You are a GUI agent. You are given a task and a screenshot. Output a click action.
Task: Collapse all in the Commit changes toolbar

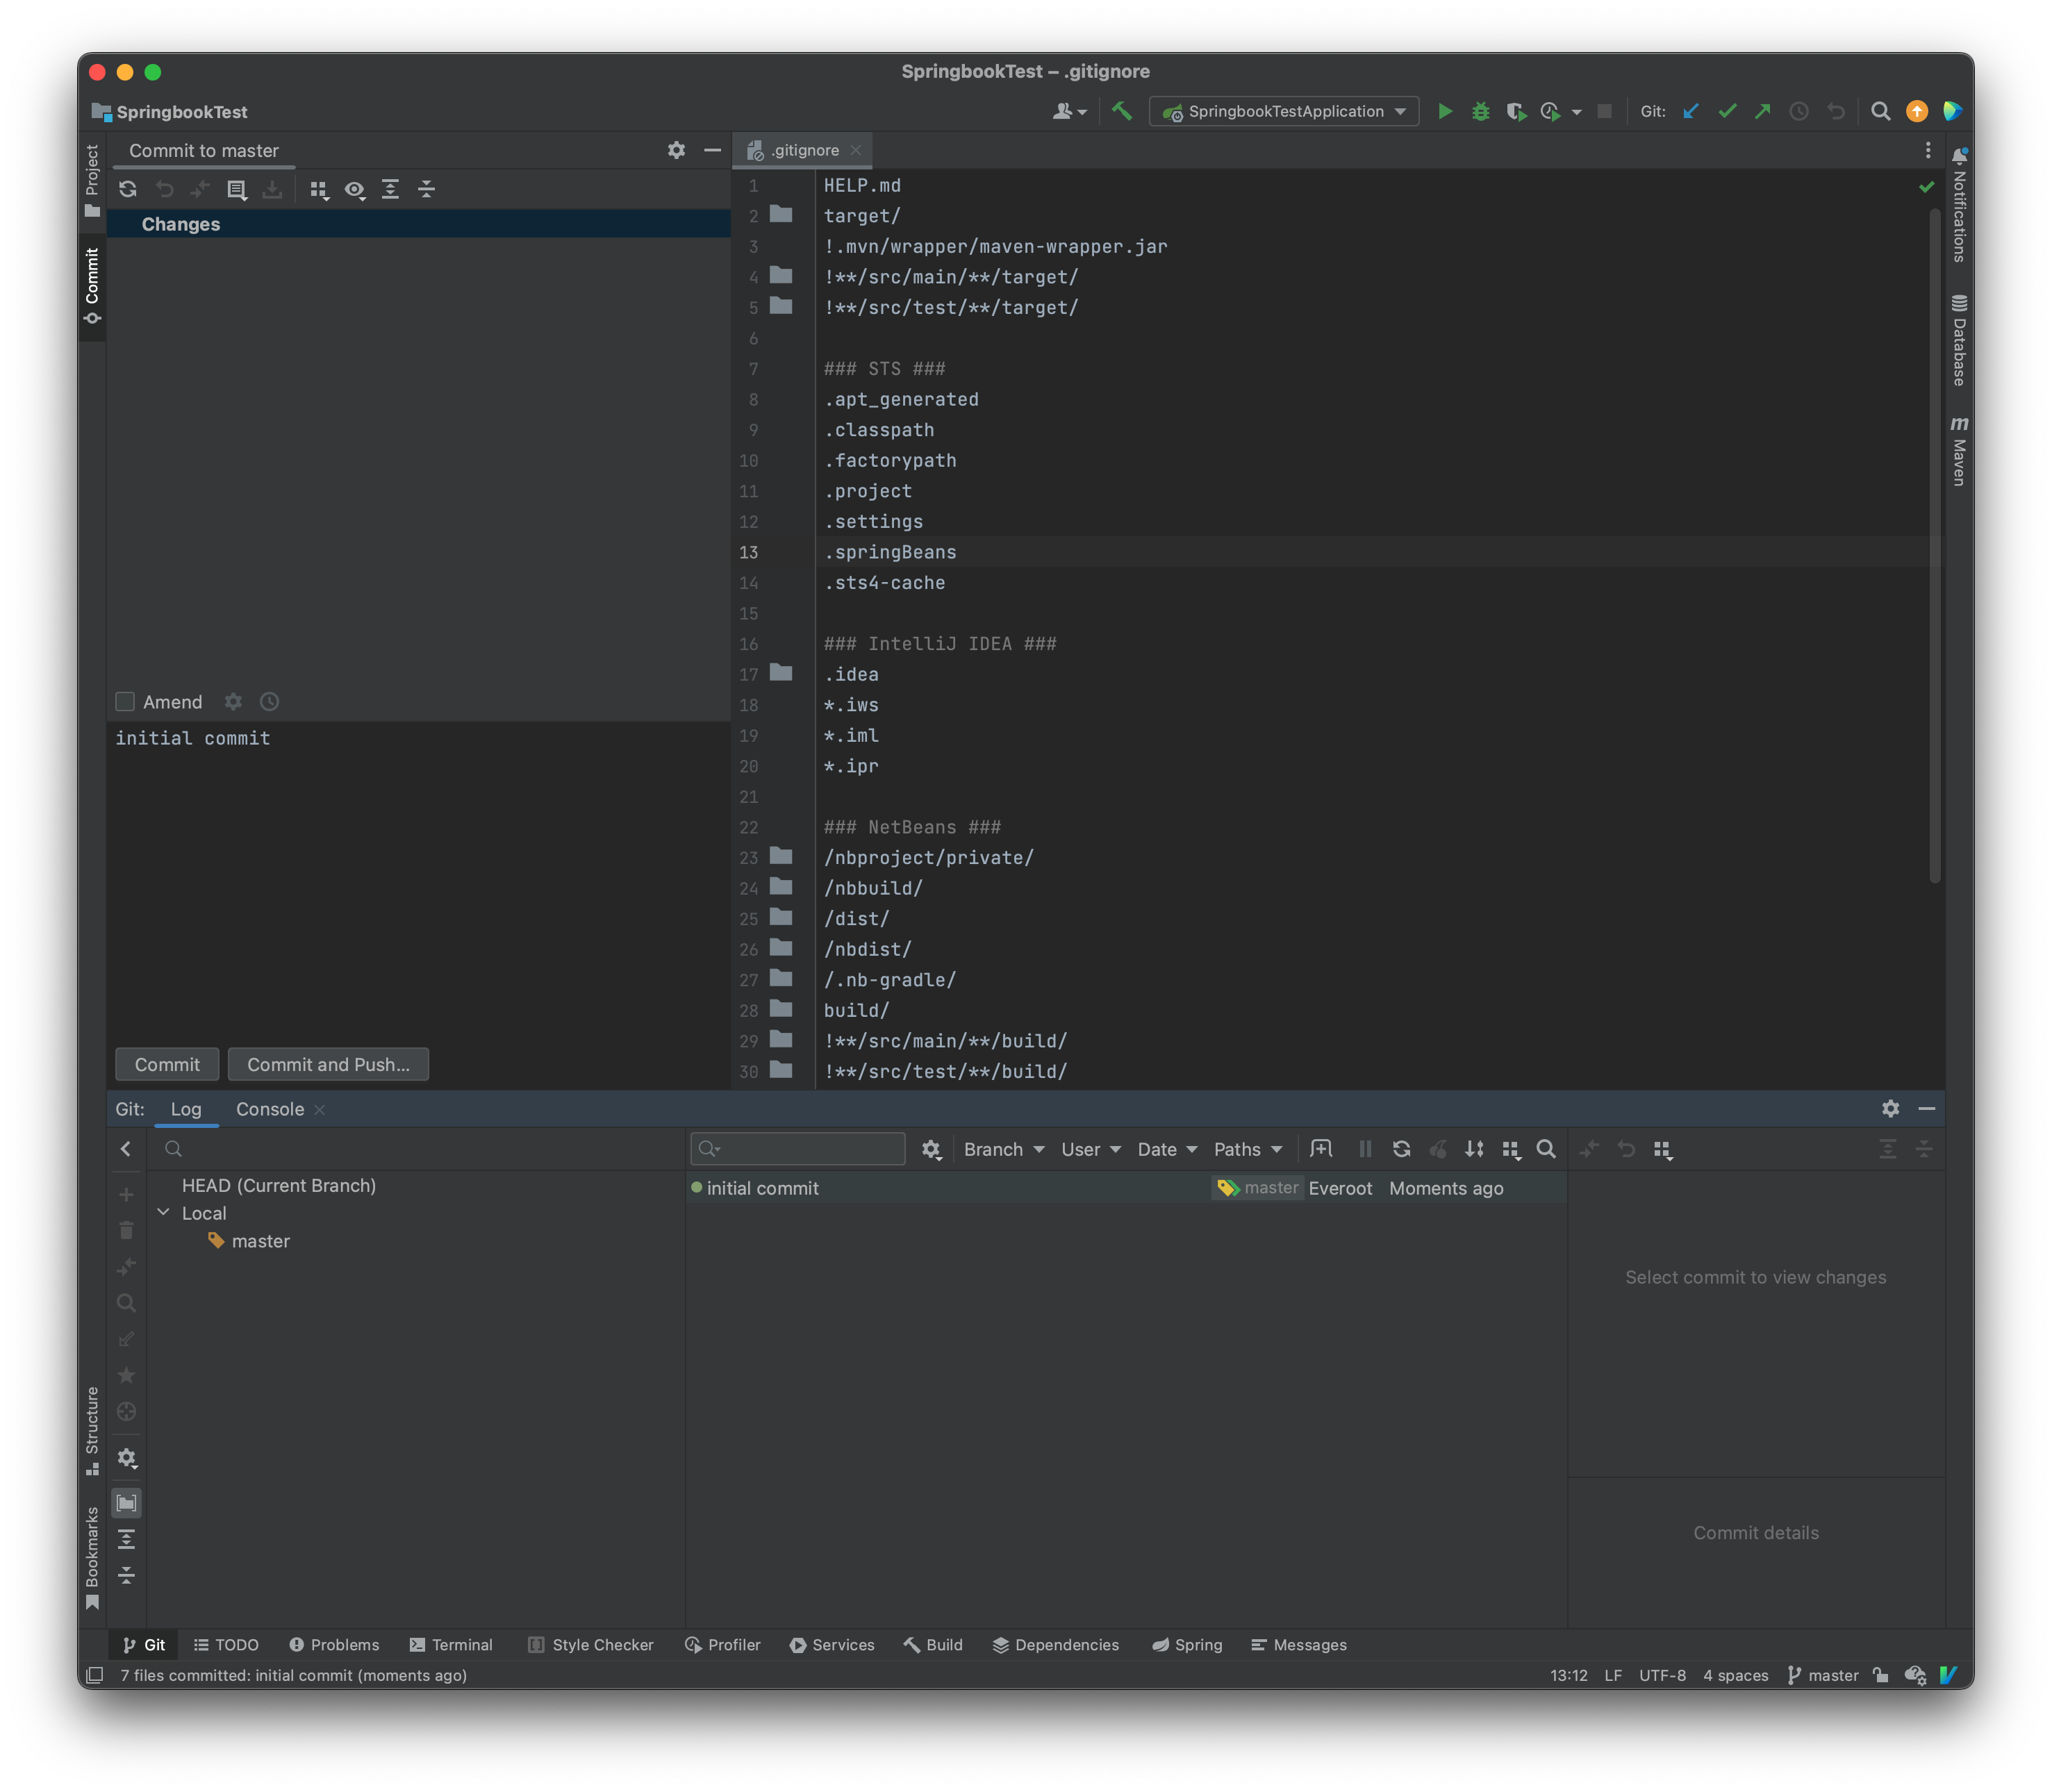point(427,189)
